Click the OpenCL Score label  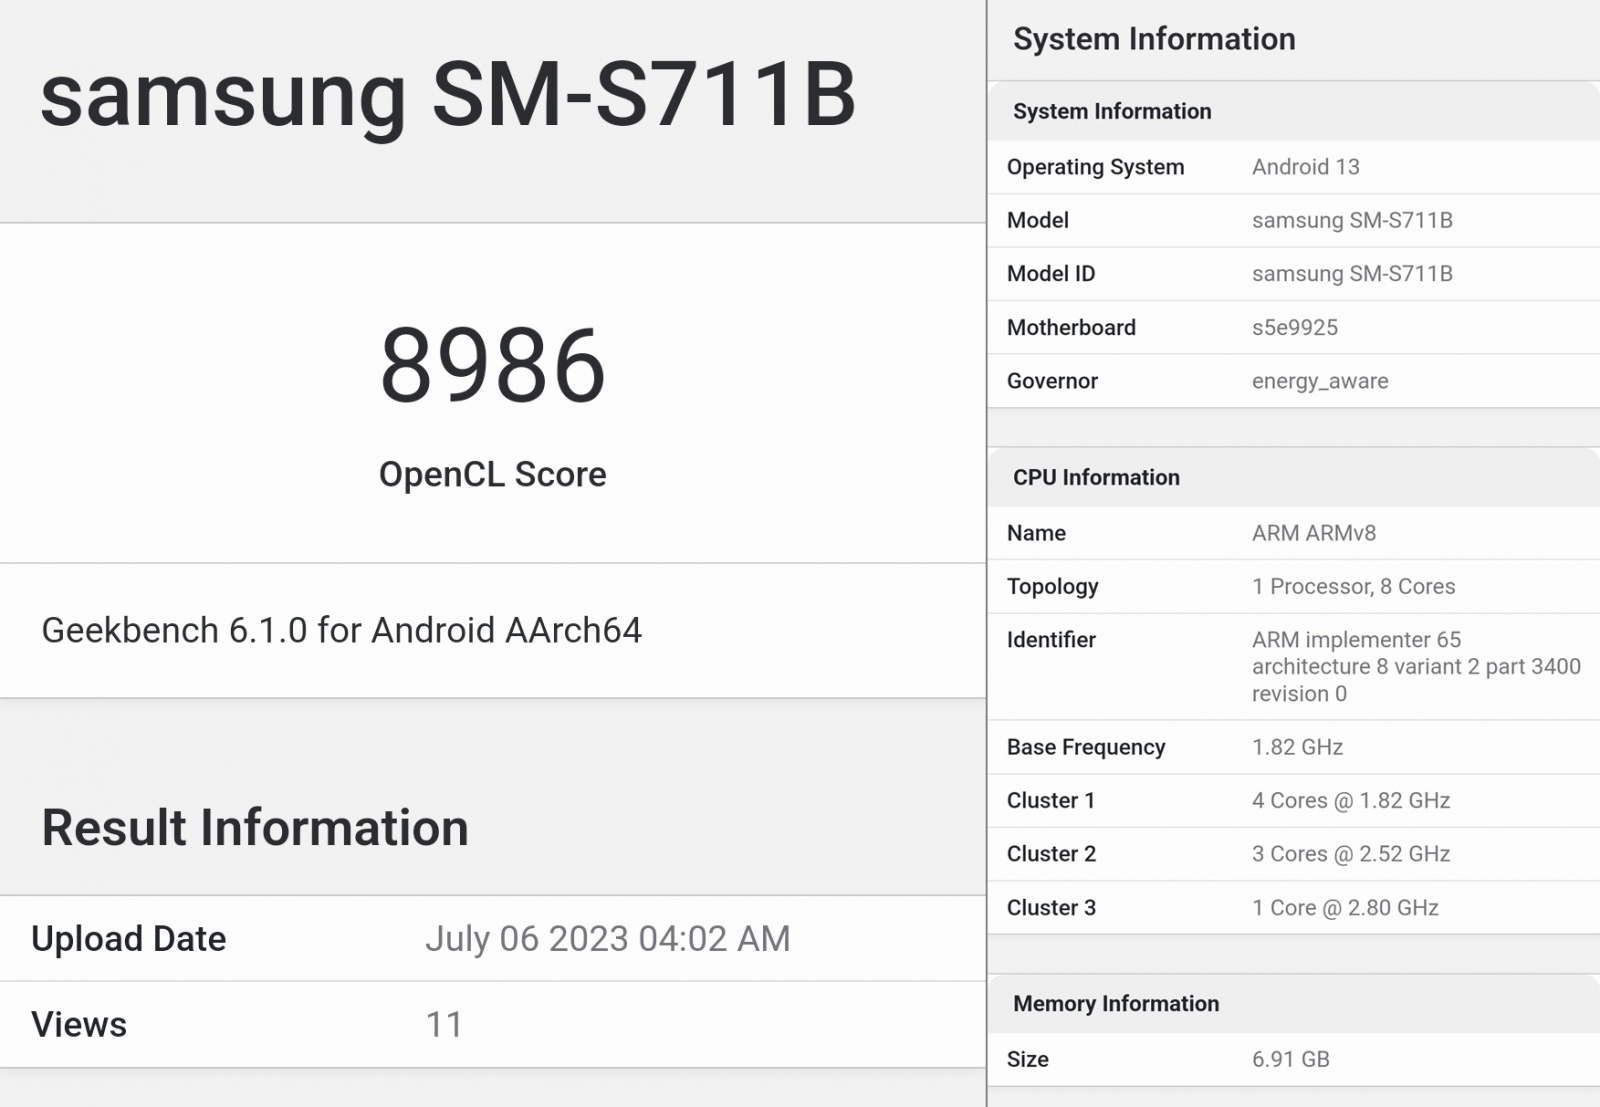[492, 474]
